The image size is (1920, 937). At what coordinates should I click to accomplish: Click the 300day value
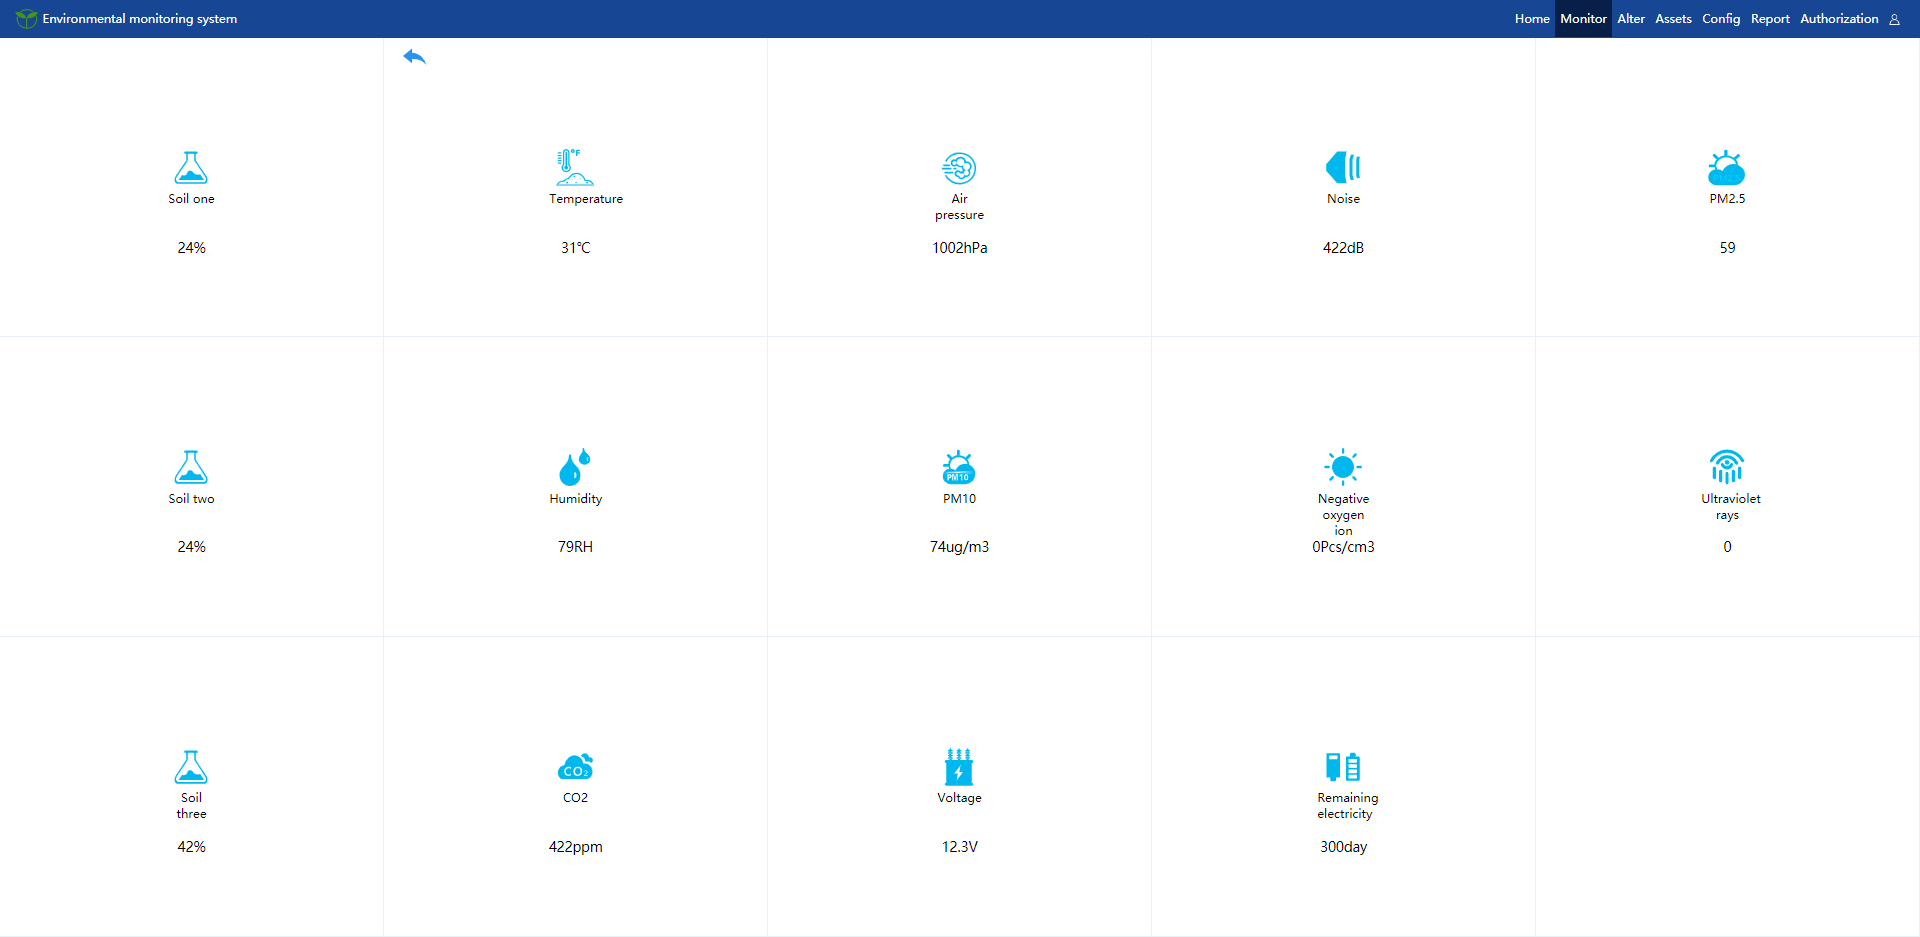click(x=1343, y=847)
